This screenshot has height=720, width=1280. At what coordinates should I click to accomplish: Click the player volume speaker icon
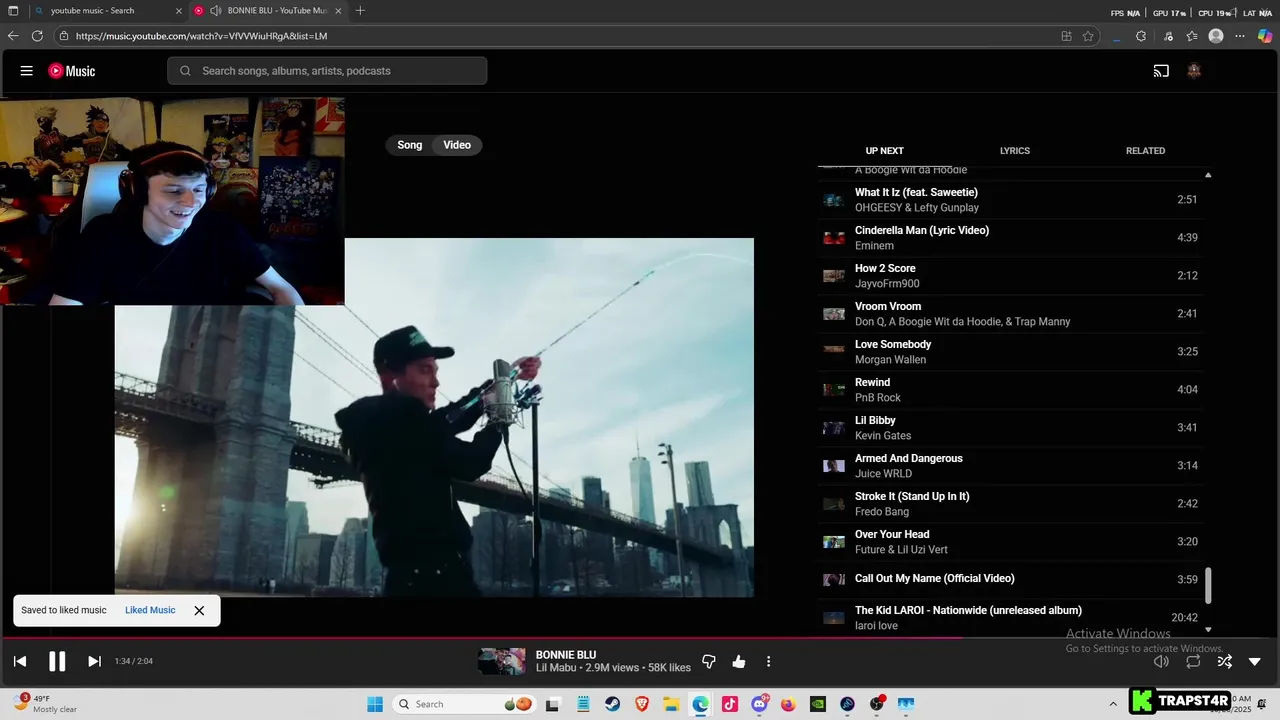tap(1161, 661)
